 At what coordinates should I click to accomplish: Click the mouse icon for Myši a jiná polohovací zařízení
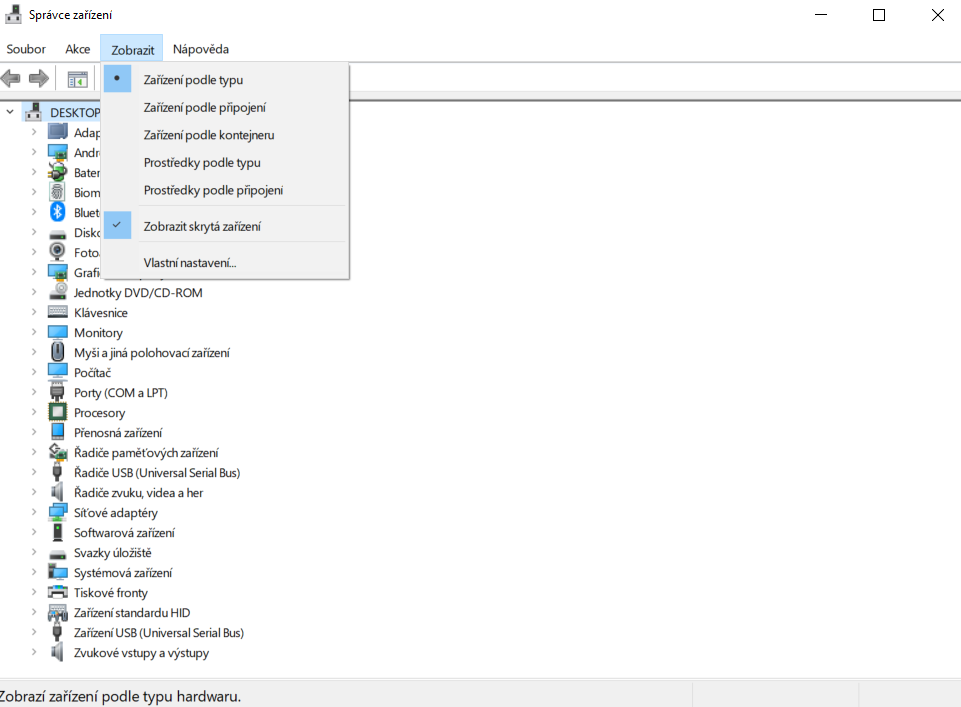58,352
